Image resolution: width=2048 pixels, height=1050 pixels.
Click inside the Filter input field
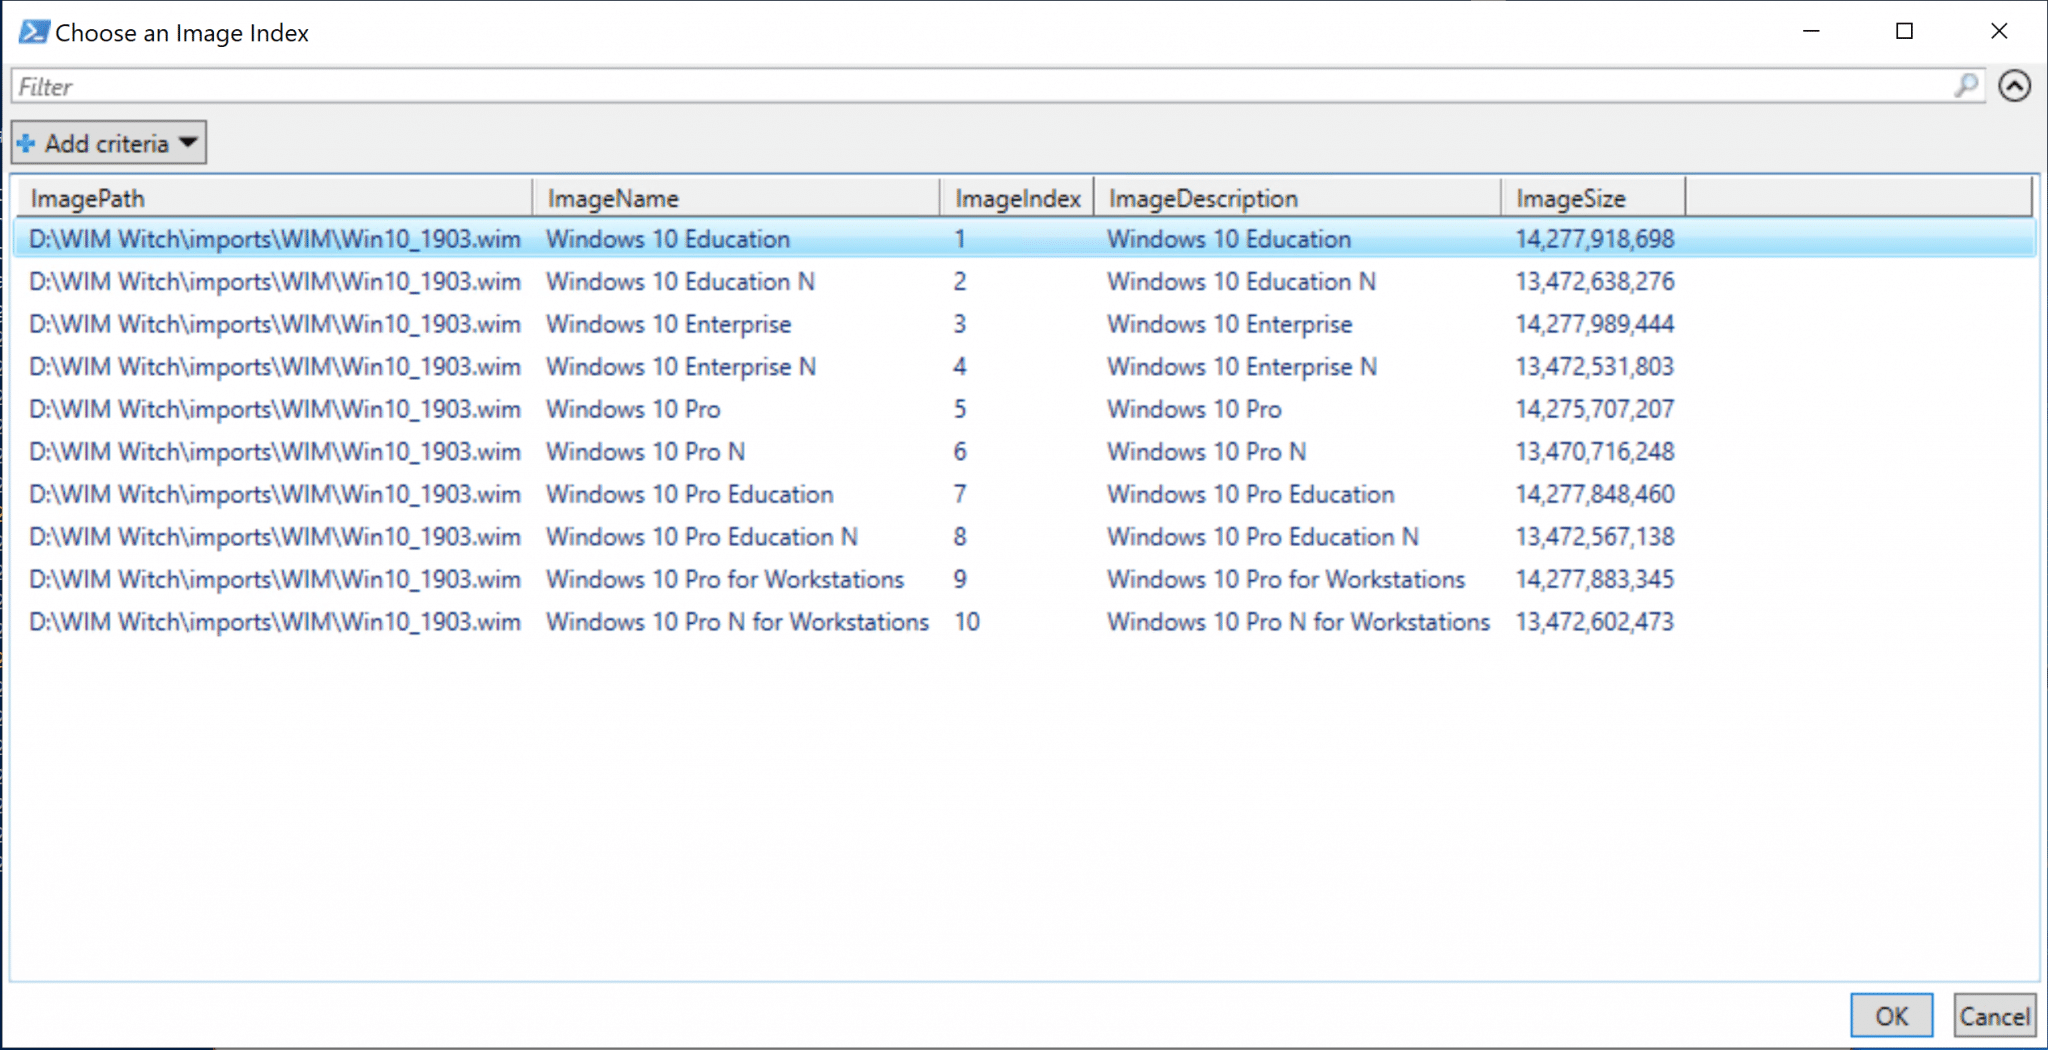[x=400, y=85]
